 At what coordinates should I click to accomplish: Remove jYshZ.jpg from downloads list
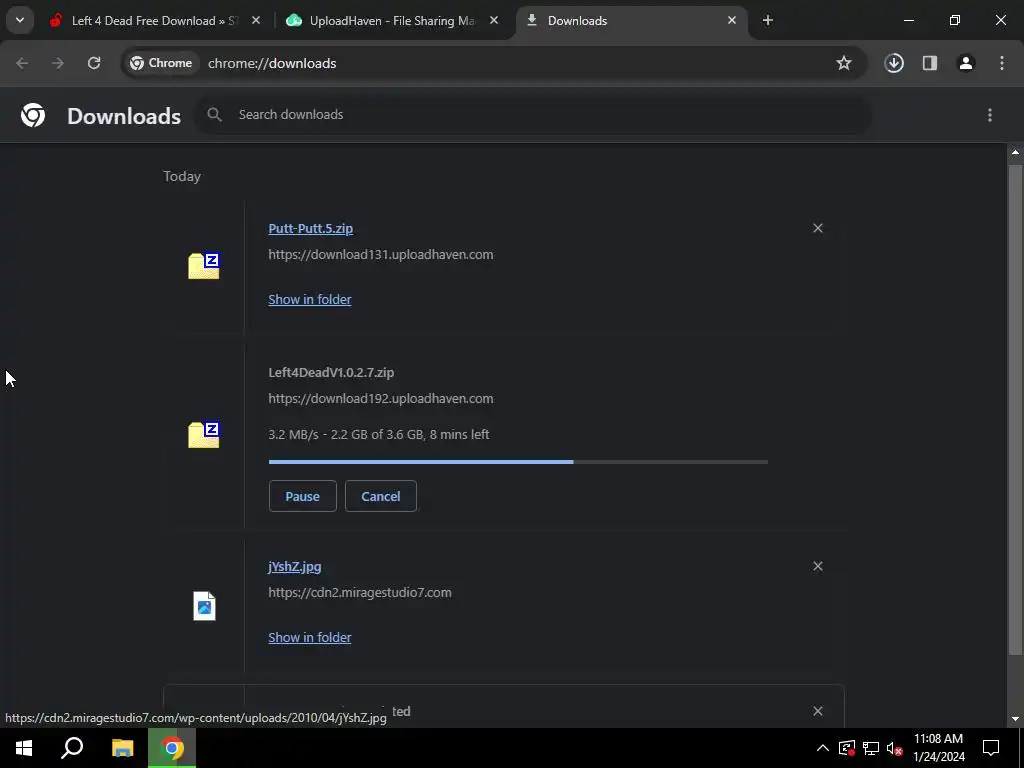point(818,566)
